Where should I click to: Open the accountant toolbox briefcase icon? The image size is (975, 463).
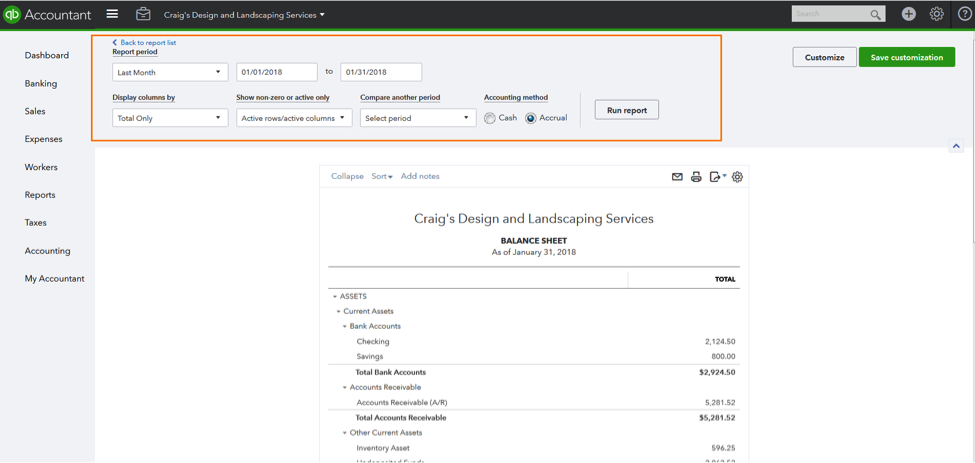(x=143, y=14)
